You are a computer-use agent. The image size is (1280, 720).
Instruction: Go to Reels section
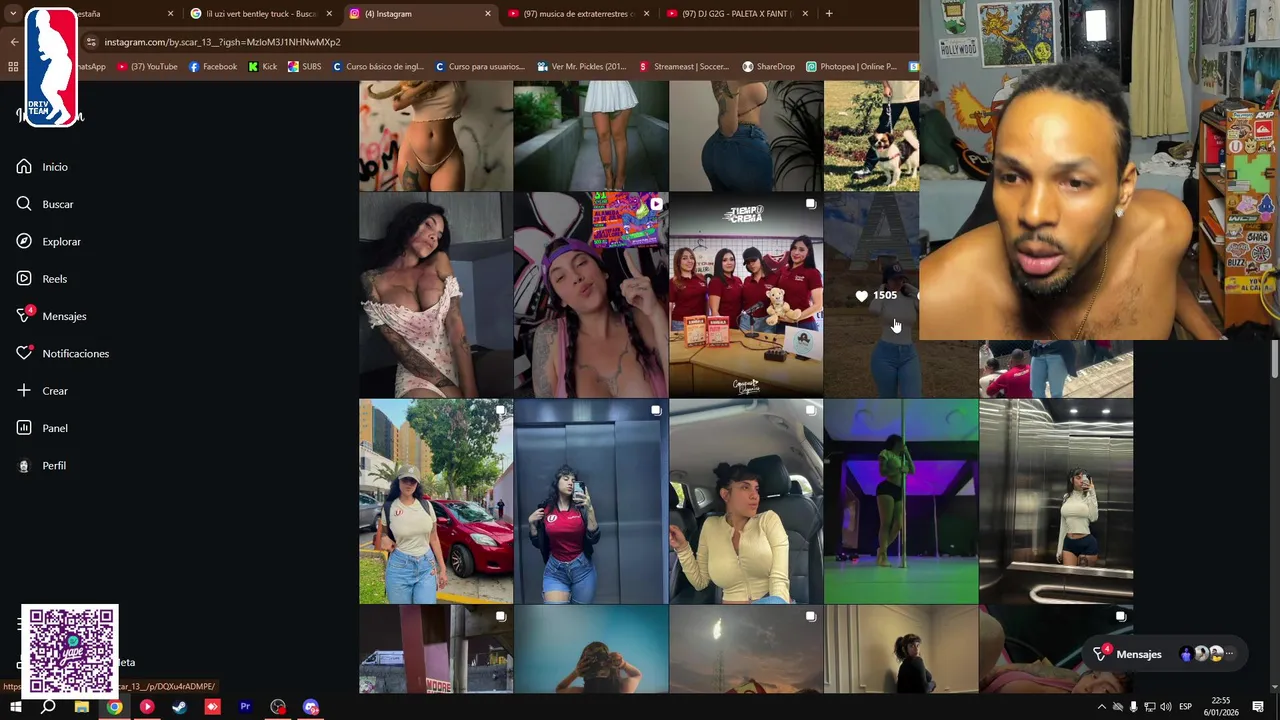click(x=41, y=279)
